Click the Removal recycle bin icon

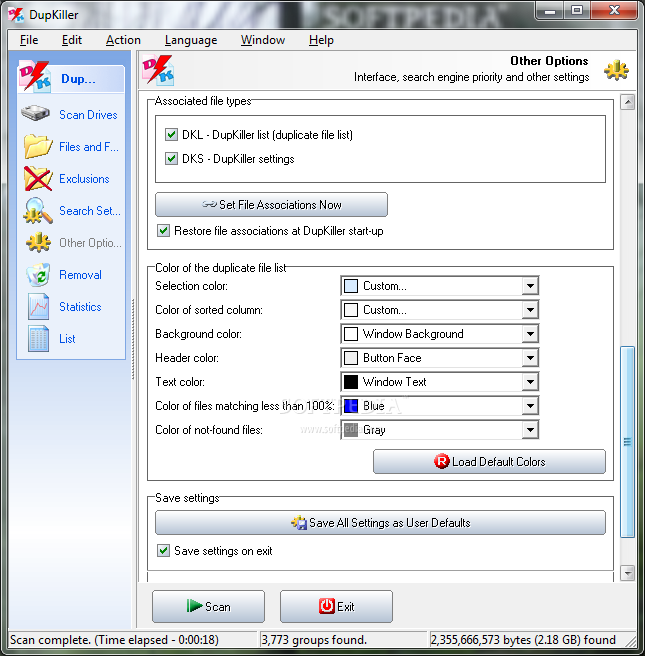[x=38, y=274]
